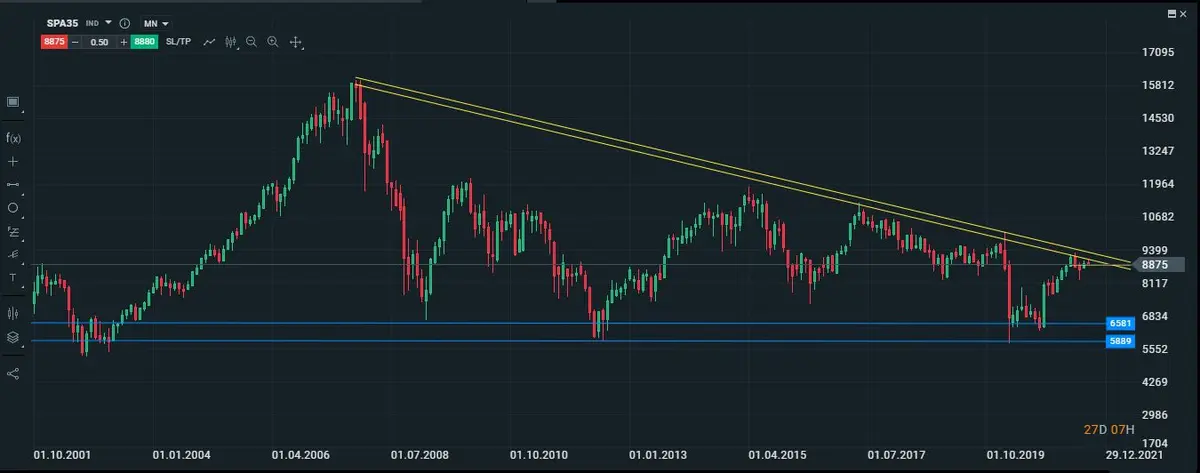Choose the circle shape drawing tool
The width and height of the screenshot is (1200, 473).
13,208
